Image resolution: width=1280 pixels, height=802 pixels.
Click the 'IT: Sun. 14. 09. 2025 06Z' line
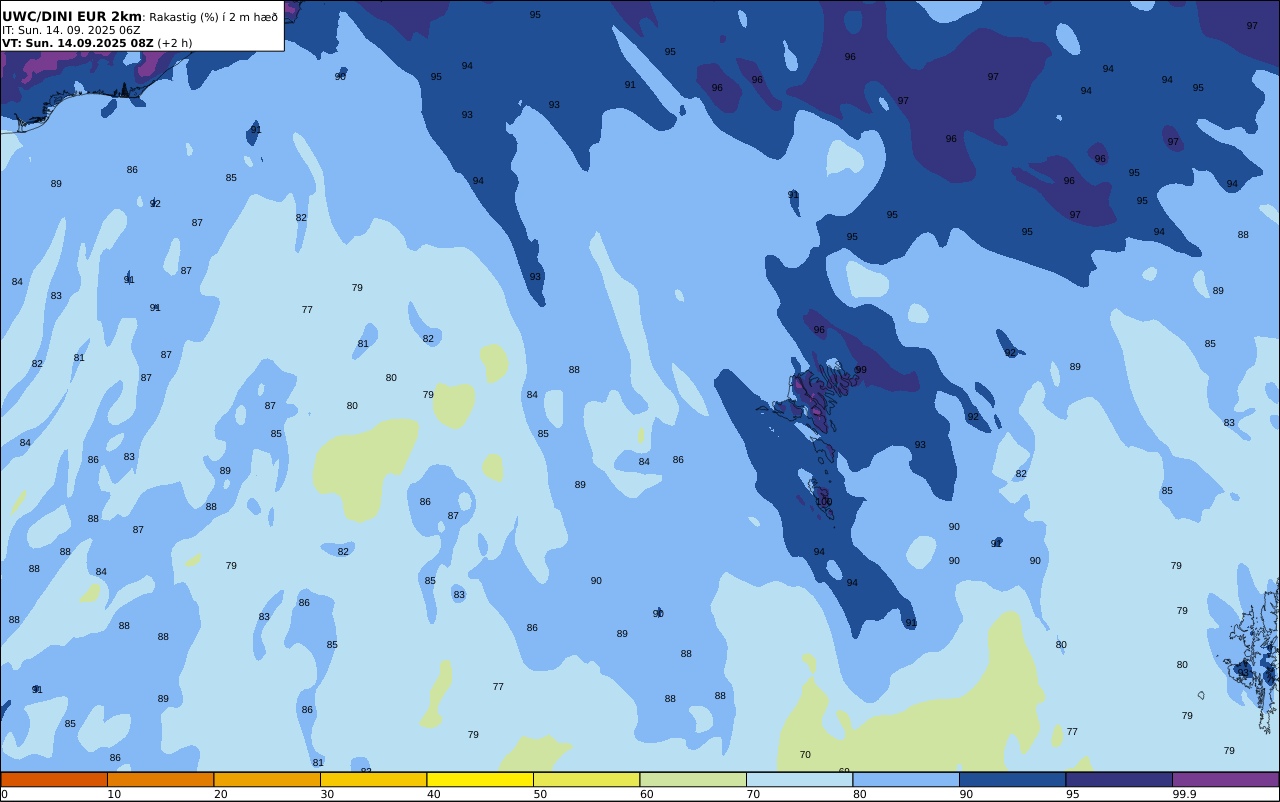point(71,30)
